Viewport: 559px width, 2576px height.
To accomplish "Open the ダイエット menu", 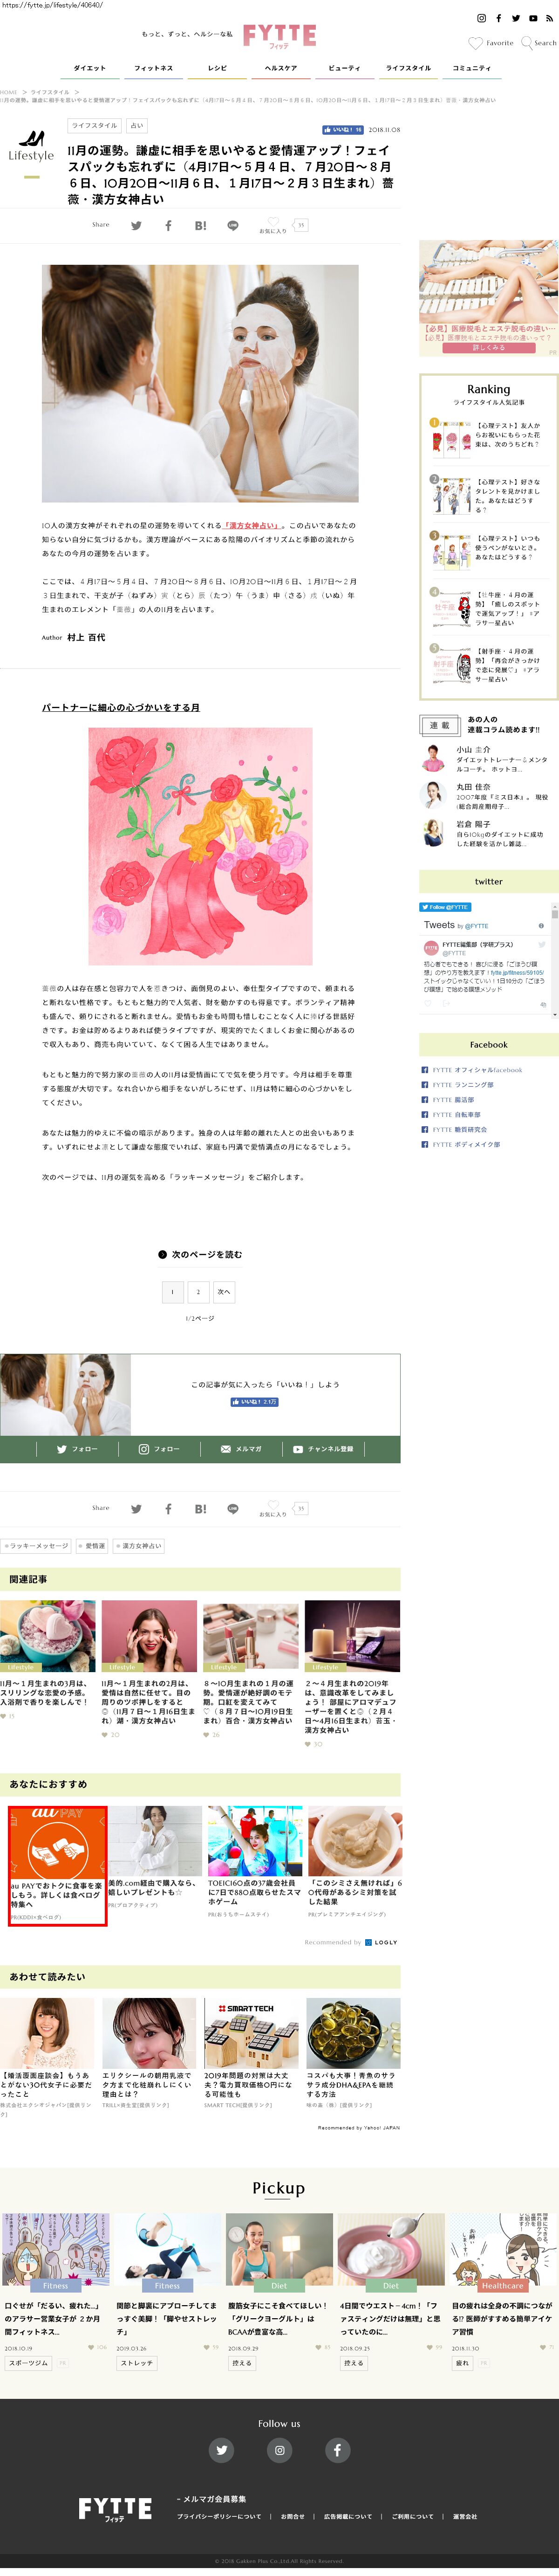I will (89, 68).
